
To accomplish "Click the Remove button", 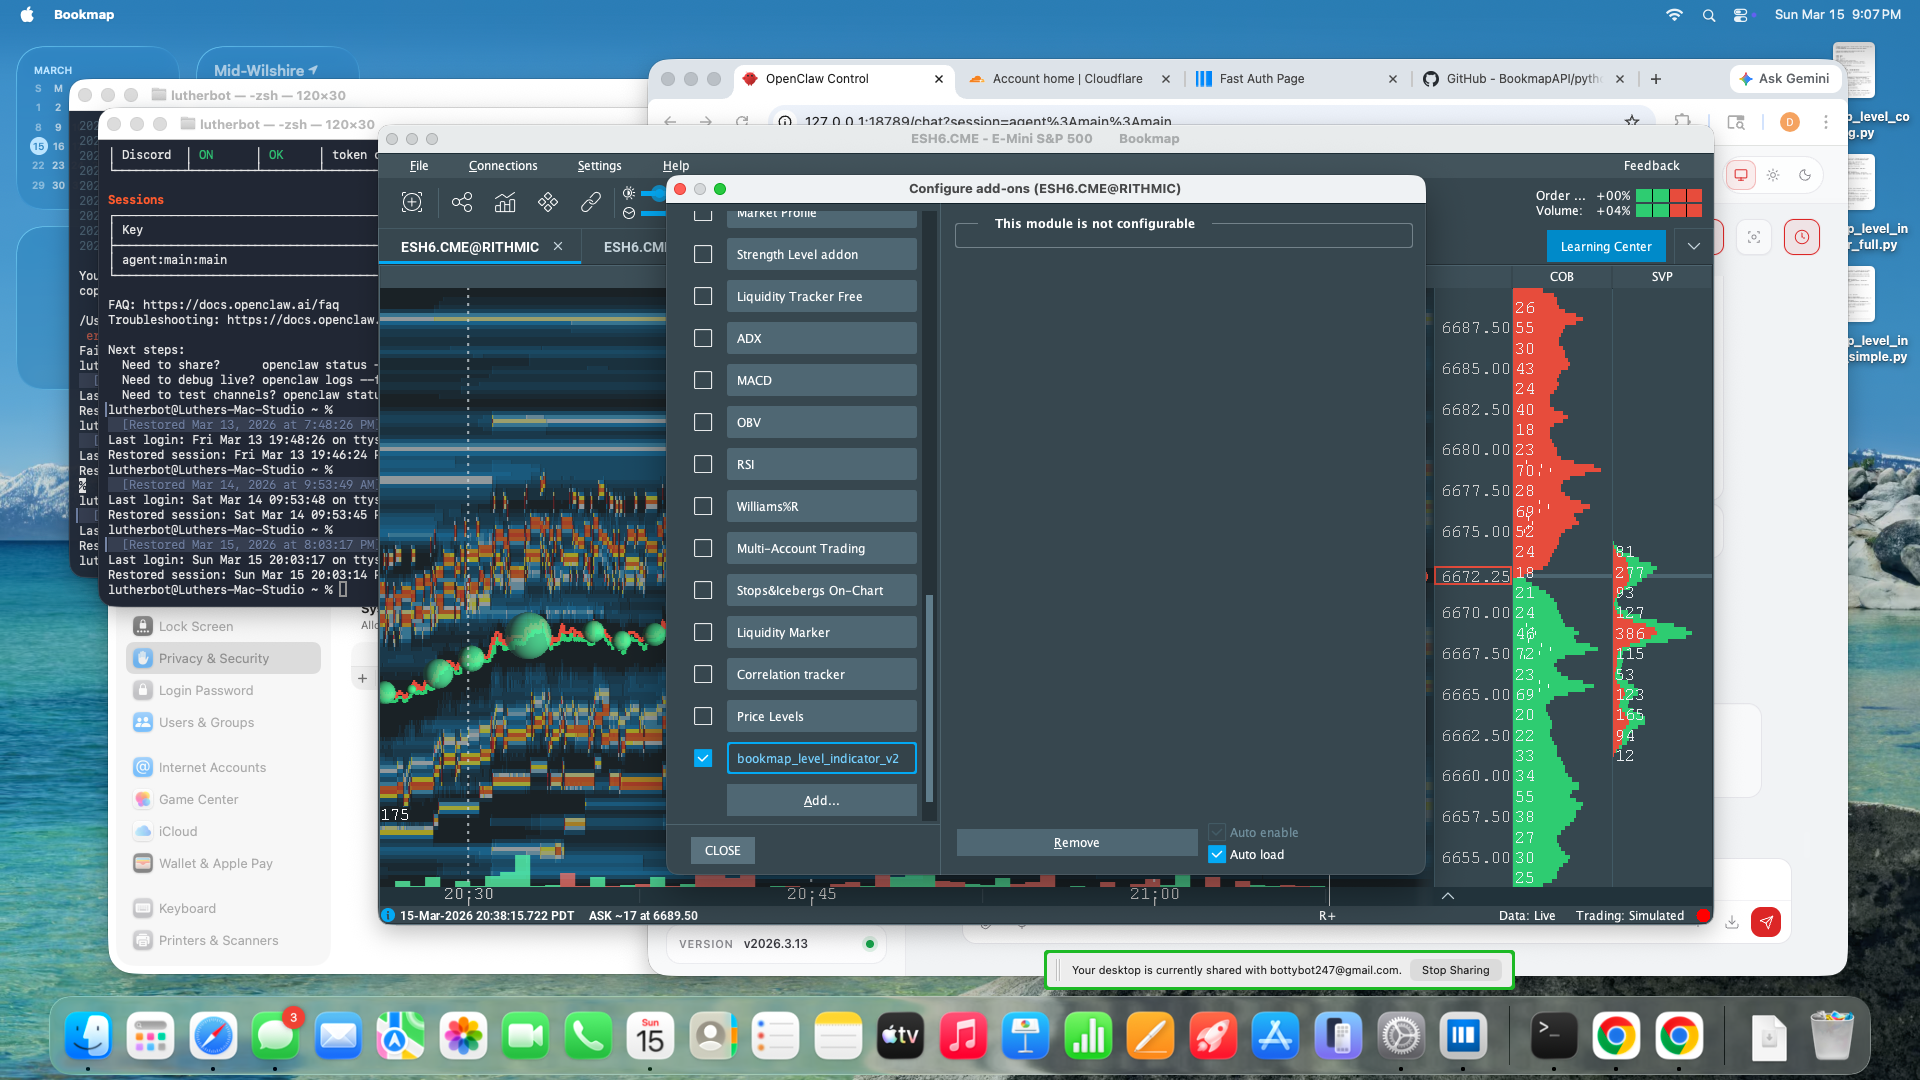I will pyautogui.click(x=1076, y=842).
